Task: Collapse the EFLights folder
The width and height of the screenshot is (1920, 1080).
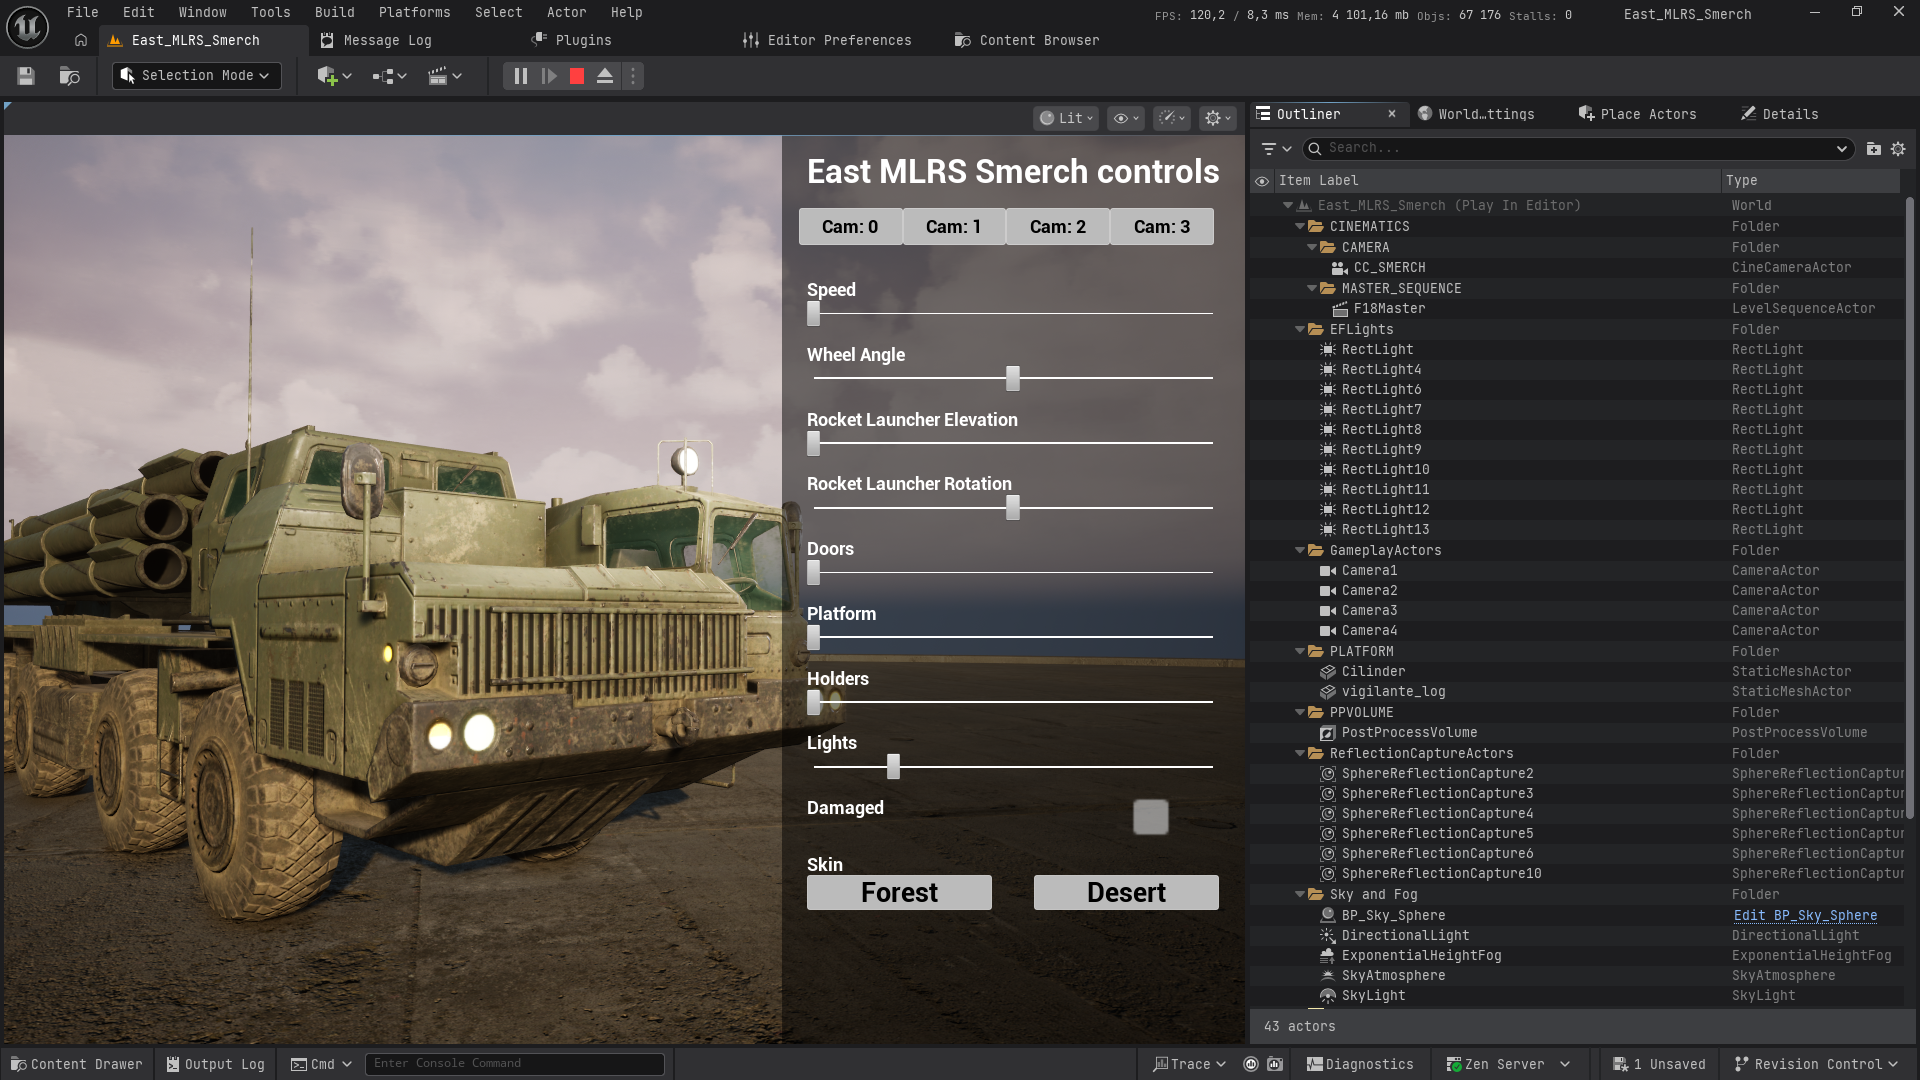Action: click(x=1300, y=329)
